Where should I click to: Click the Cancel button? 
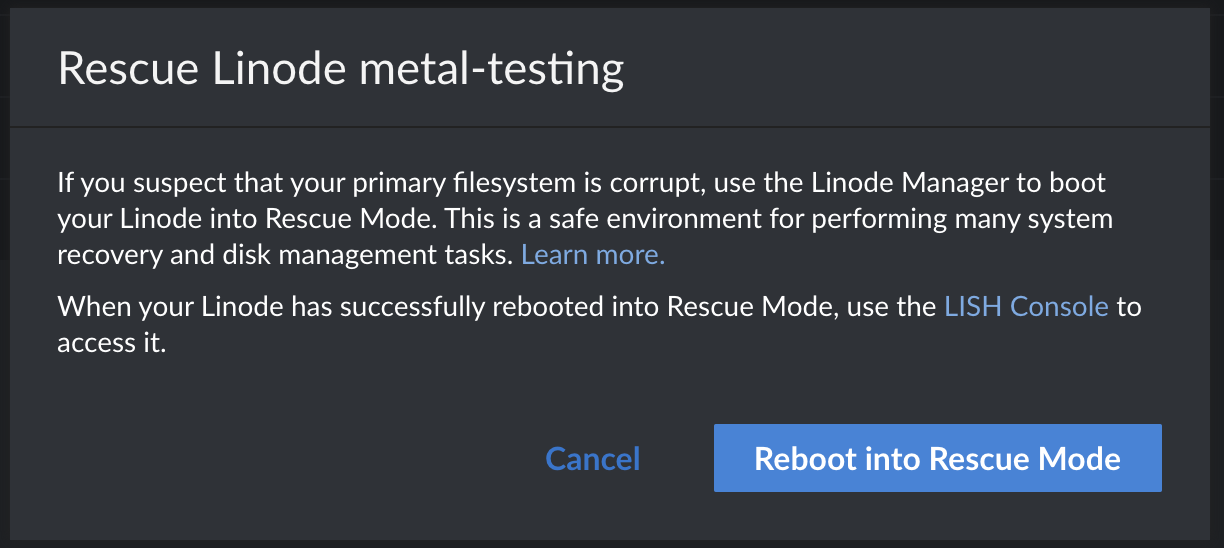592,459
